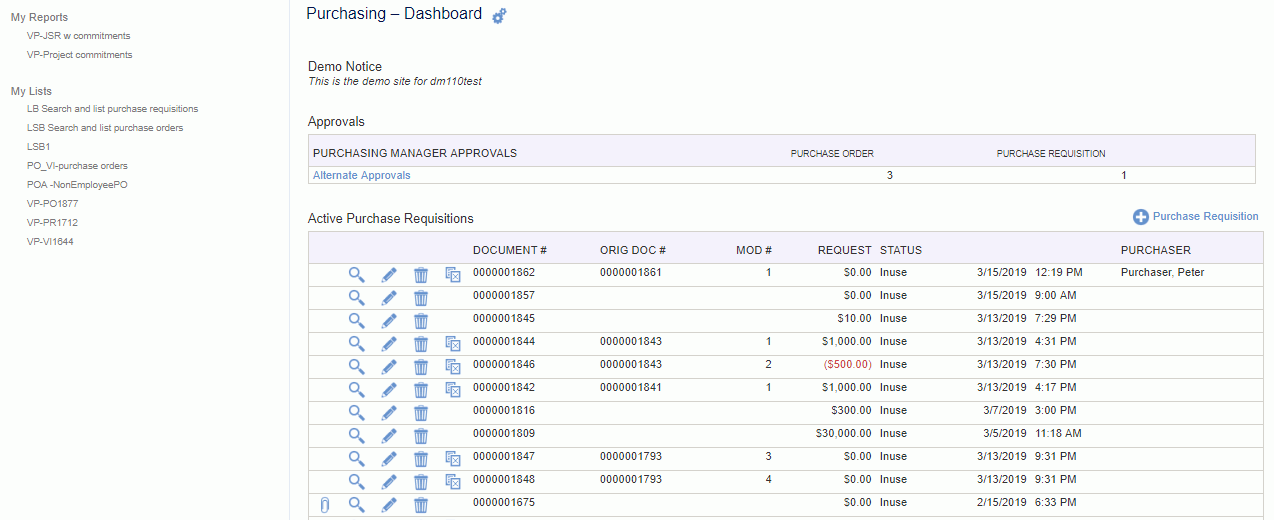
Task: Click original document 0000001861
Action: (x=631, y=272)
